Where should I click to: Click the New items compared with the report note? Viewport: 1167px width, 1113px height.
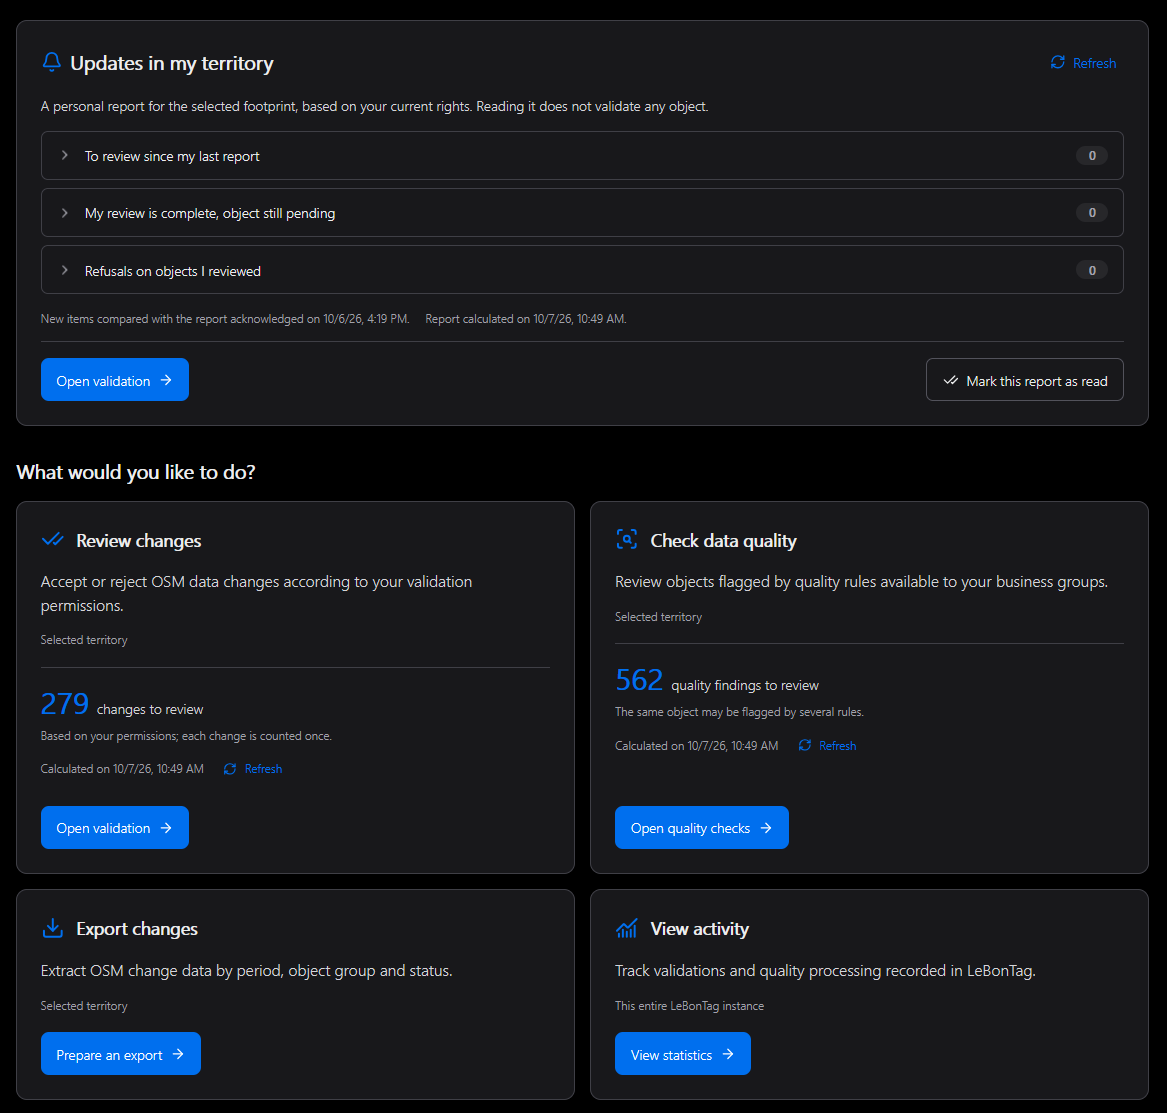[225, 319]
